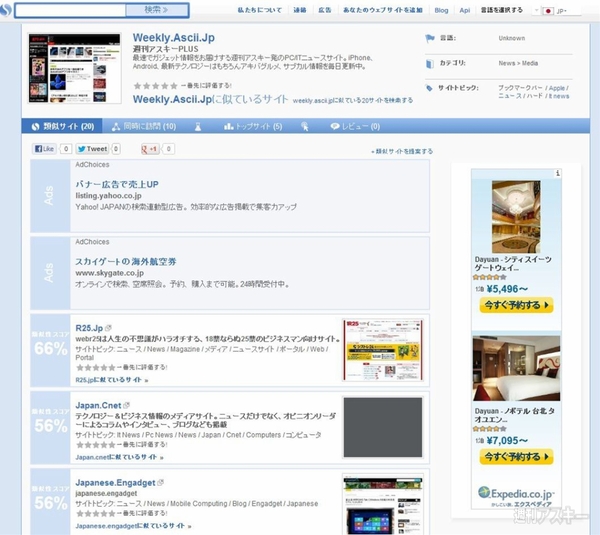Viewport: 600px width, 535px height.
Task: Open the 広告 menu item
Action: [324, 10]
